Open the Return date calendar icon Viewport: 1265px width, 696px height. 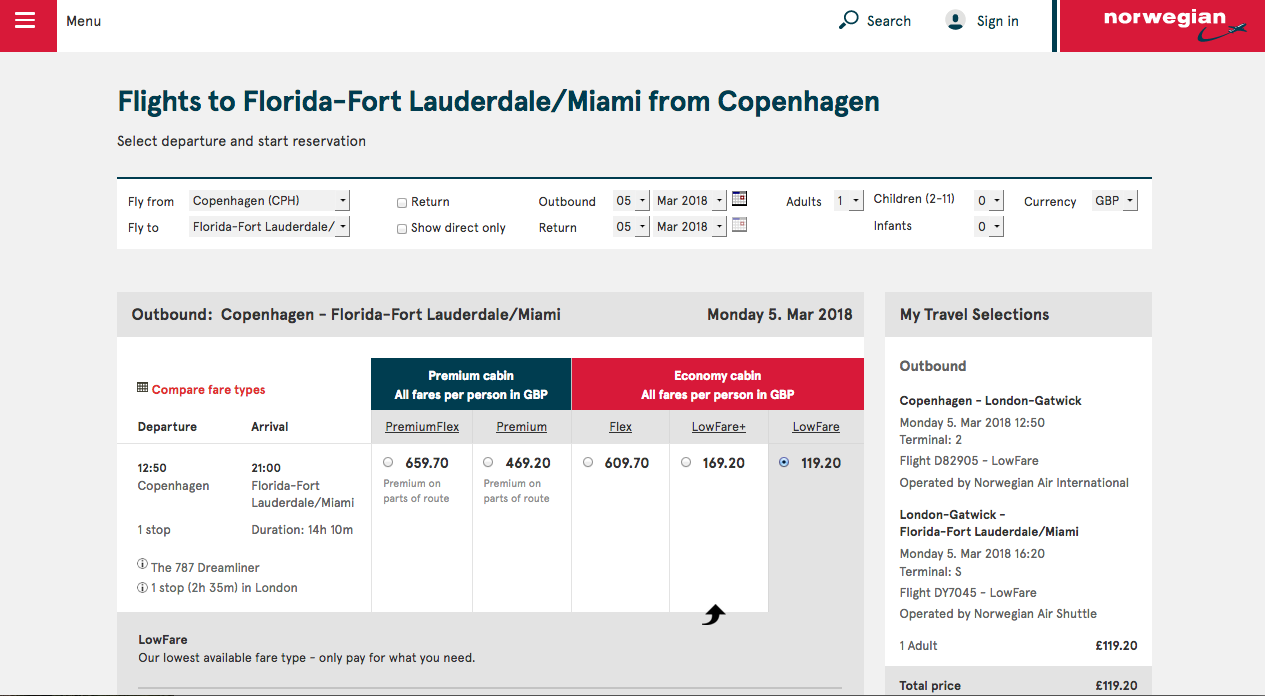(740, 225)
